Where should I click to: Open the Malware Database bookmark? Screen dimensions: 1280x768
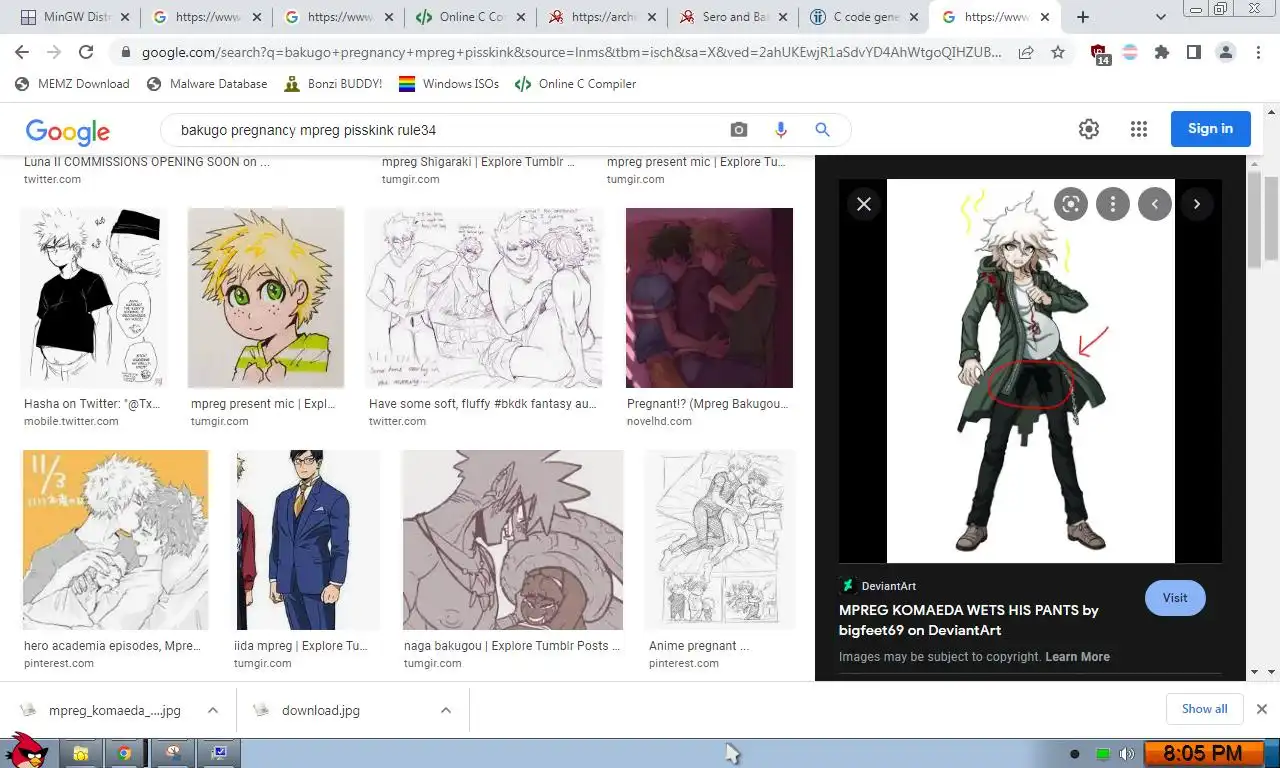point(207,84)
